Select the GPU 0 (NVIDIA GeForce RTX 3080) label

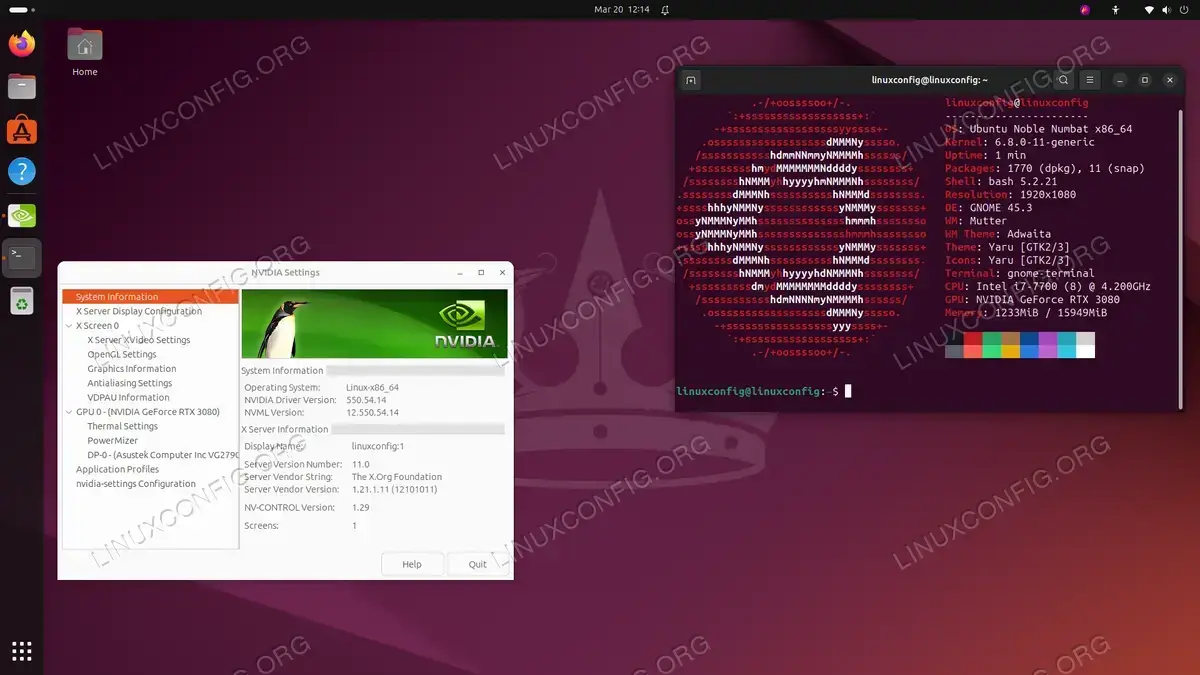(148, 412)
